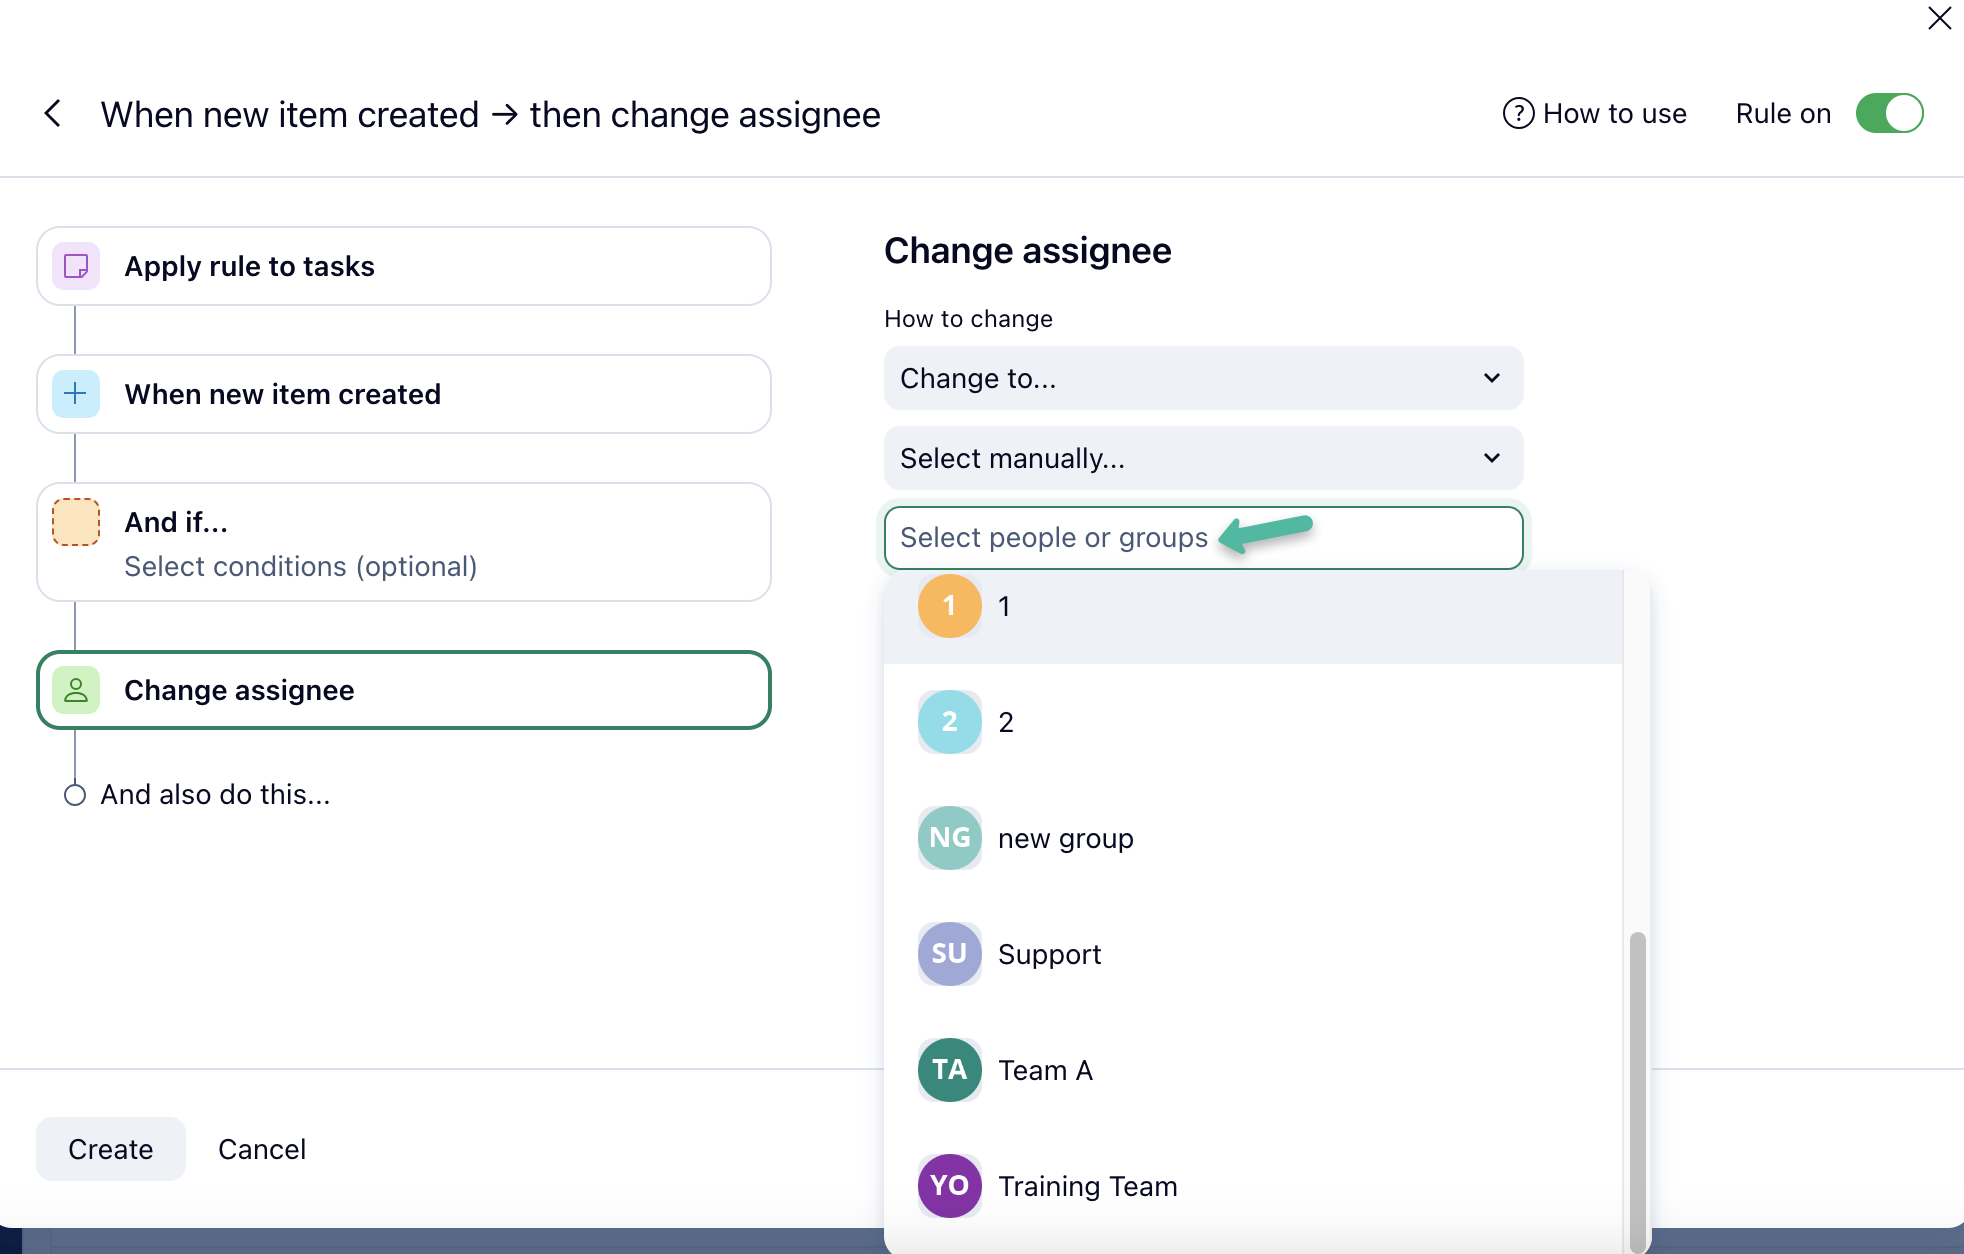
Task: Click the How to use help icon
Action: click(x=1518, y=114)
